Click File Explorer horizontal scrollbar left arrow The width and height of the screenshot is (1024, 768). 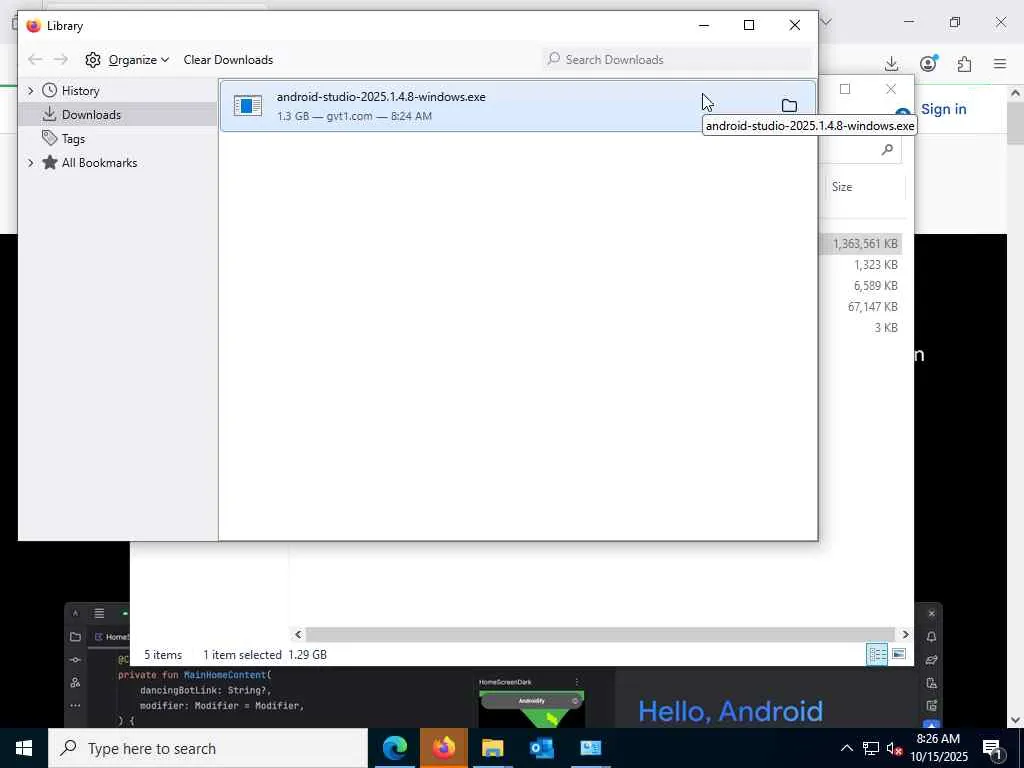tap(298, 634)
